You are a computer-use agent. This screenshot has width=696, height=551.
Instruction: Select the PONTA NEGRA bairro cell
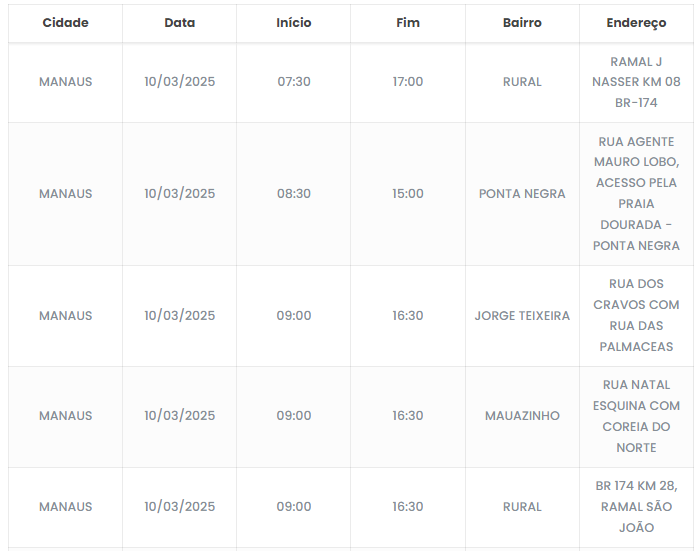pyautogui.click(x=522, y=194)
